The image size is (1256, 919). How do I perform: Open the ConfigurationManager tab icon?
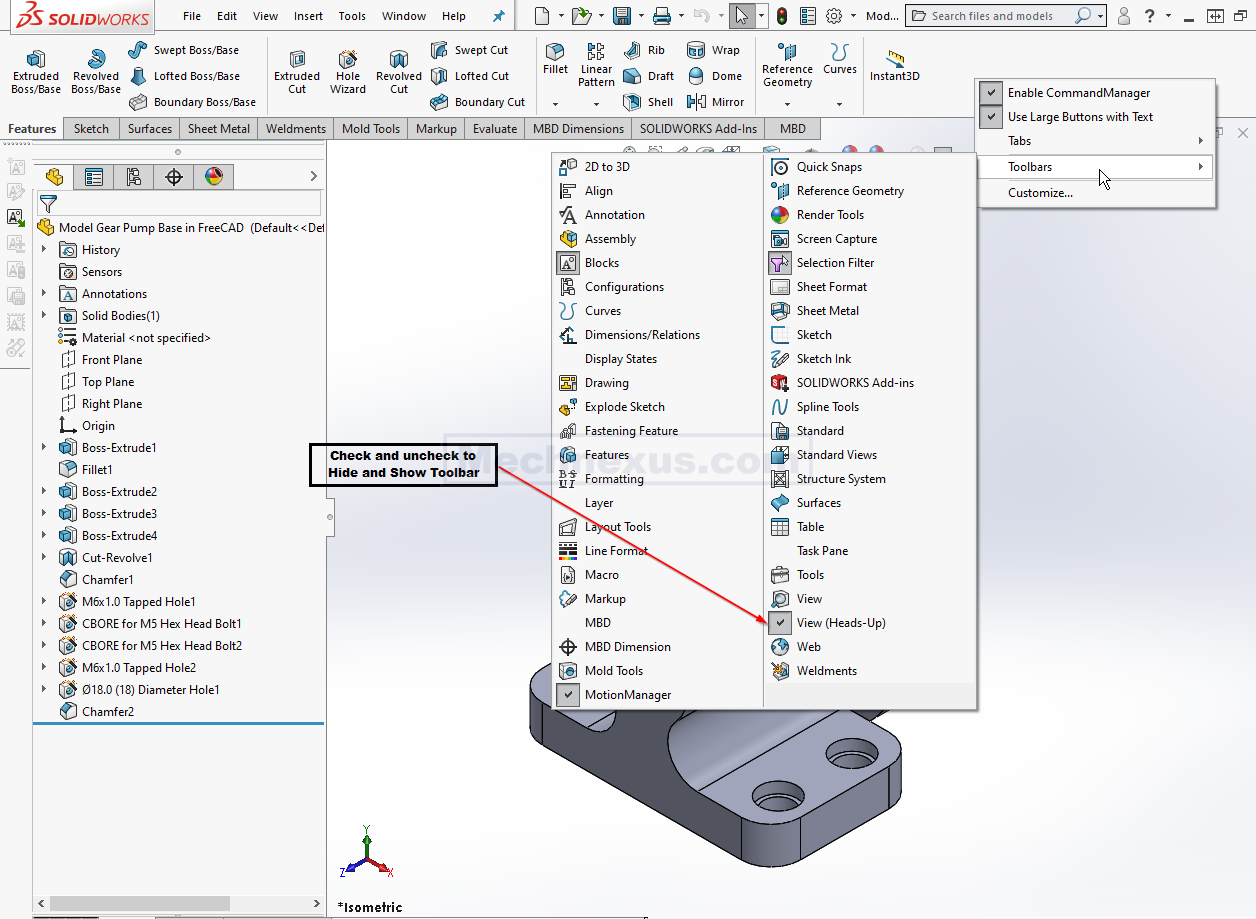point(134,177)
